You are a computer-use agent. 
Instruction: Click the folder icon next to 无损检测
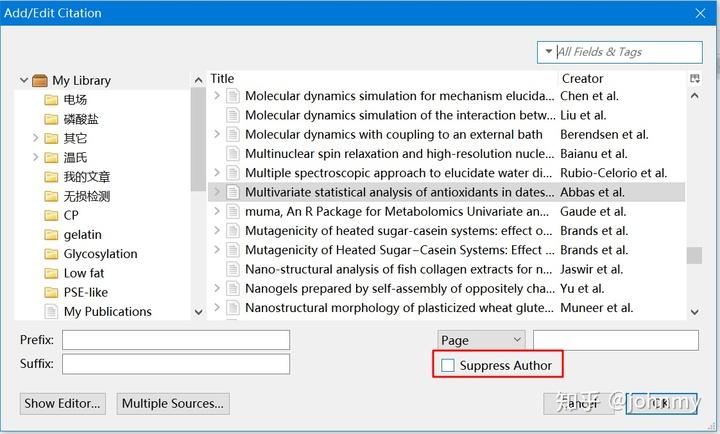point(51,197)
